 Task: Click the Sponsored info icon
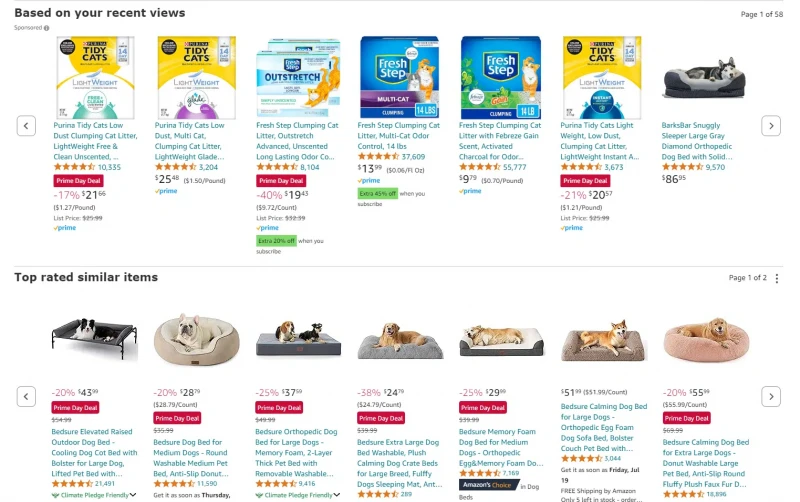46,28
